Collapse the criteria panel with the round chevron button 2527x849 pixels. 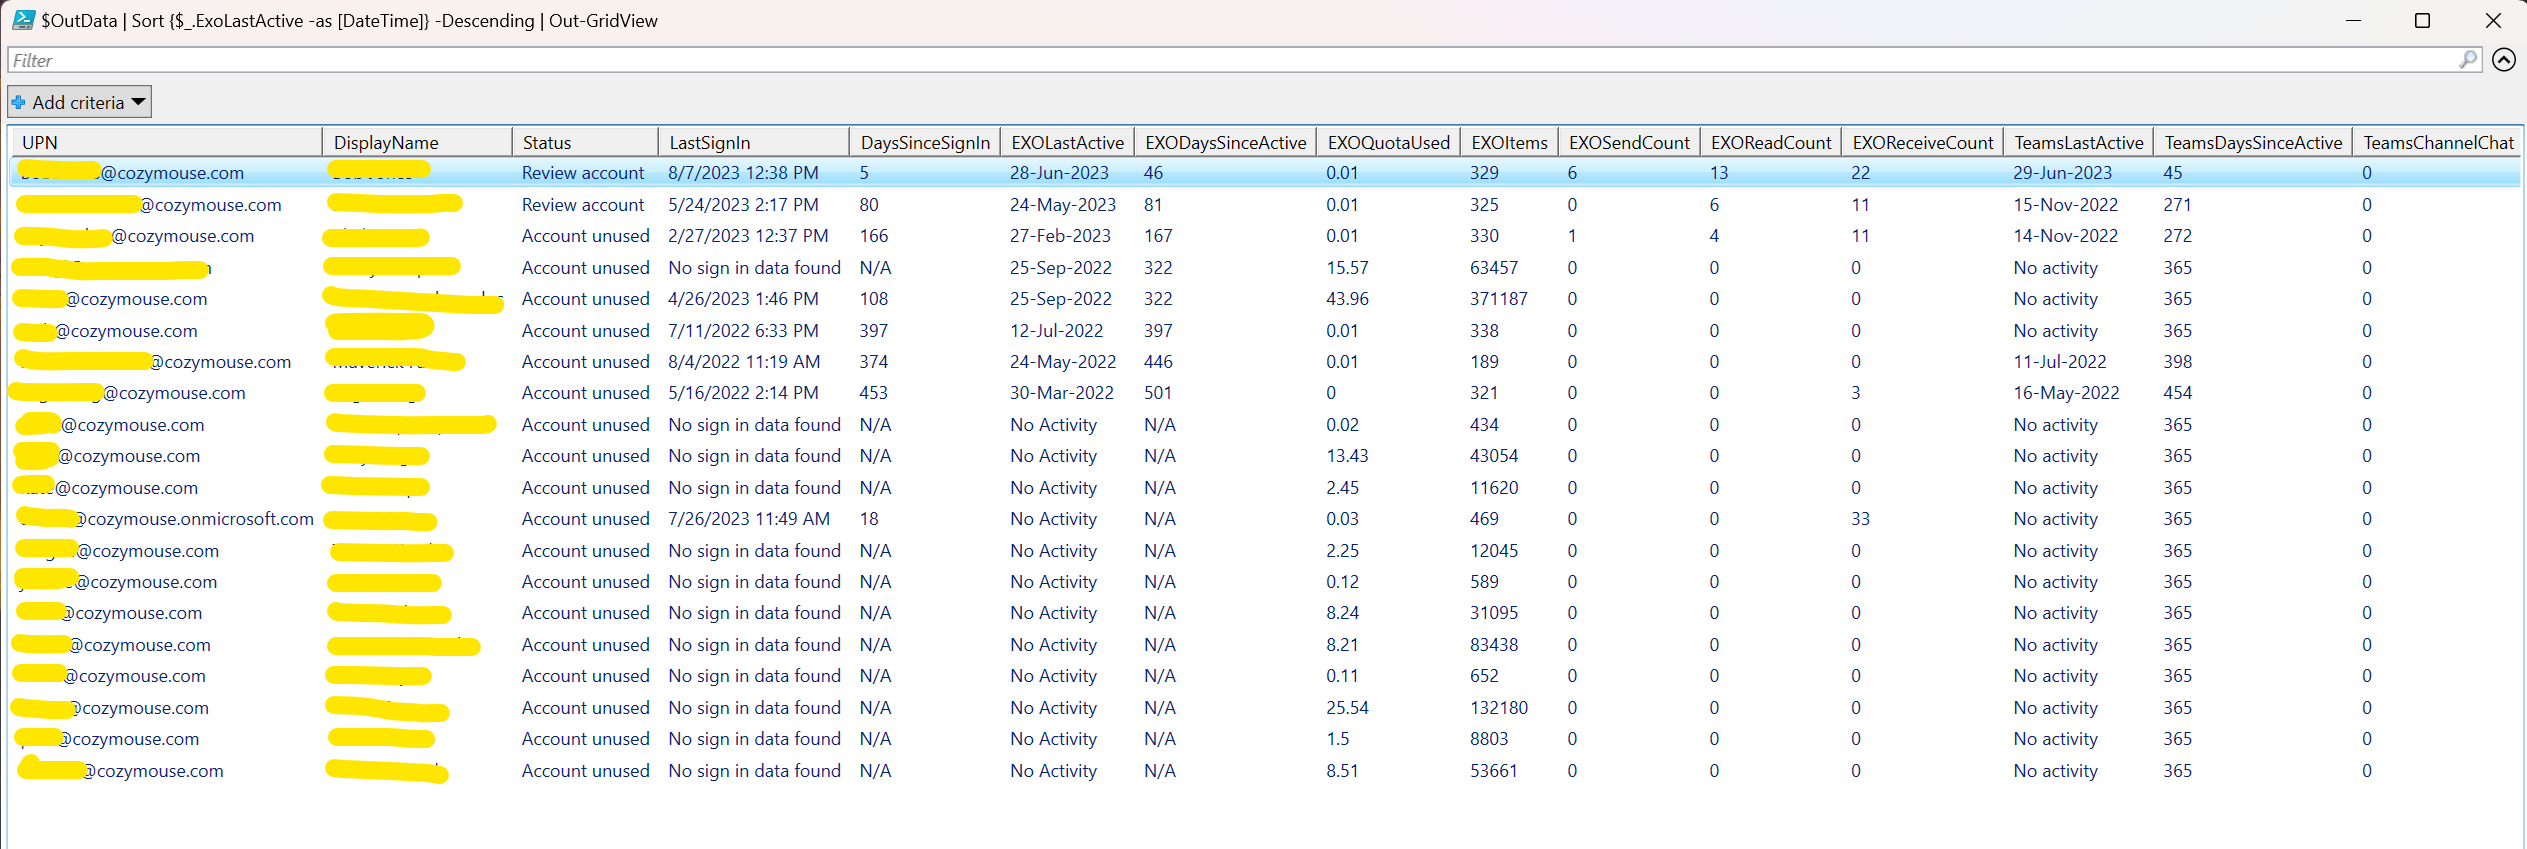2504,60
